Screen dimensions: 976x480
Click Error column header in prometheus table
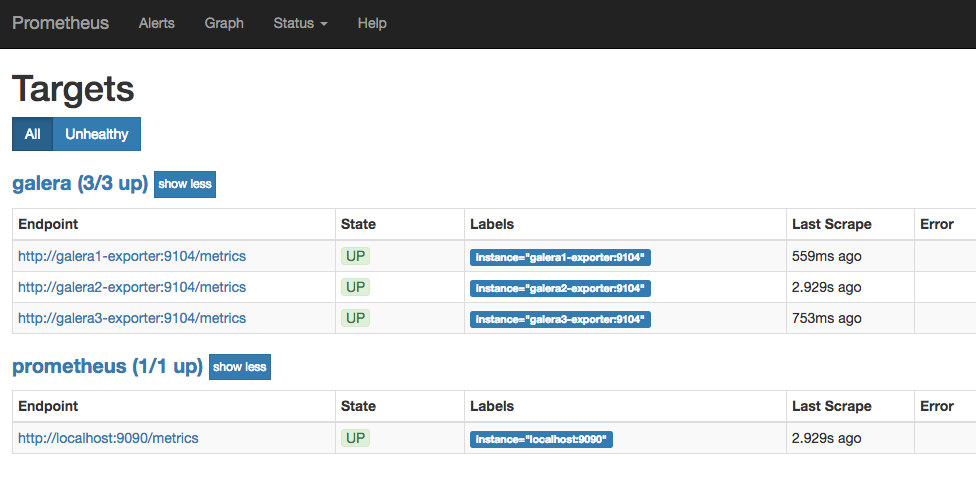[x=937, y=407]
